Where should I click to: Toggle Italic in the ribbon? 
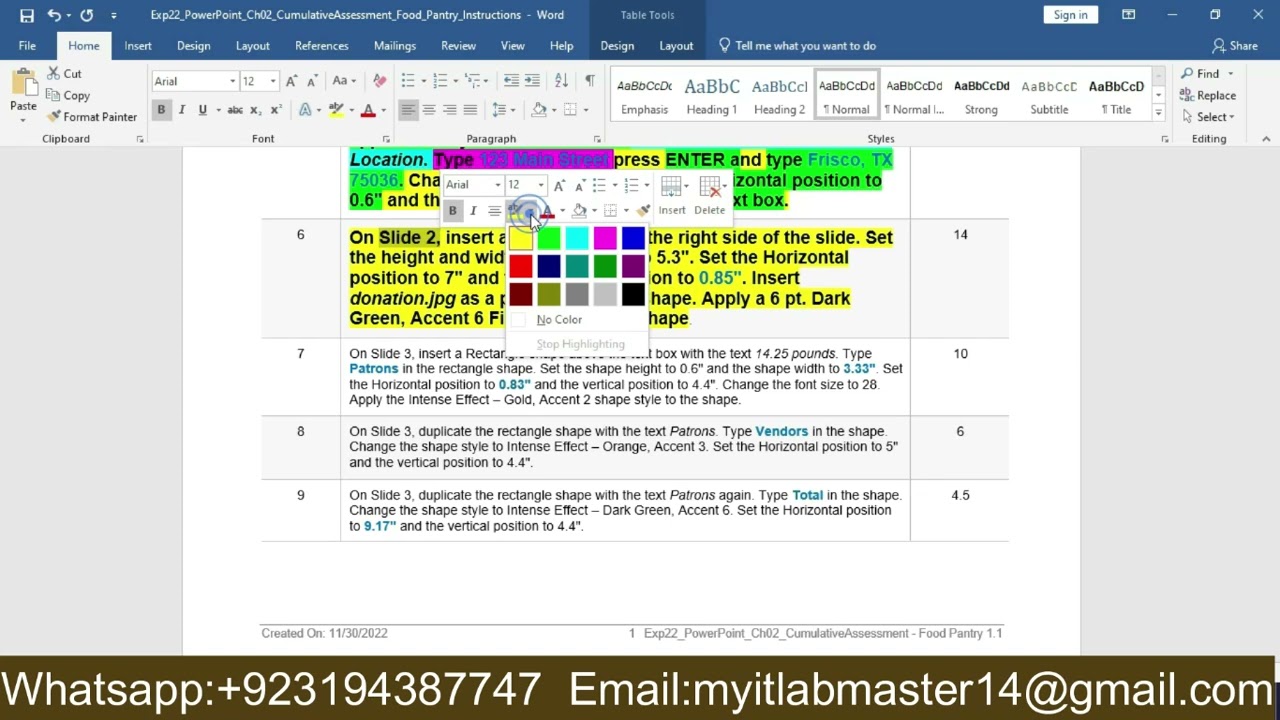point(182,110)
